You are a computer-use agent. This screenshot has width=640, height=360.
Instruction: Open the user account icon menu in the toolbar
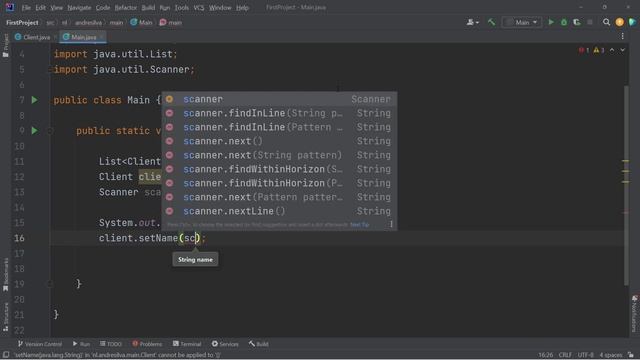[x=473, y=22]
